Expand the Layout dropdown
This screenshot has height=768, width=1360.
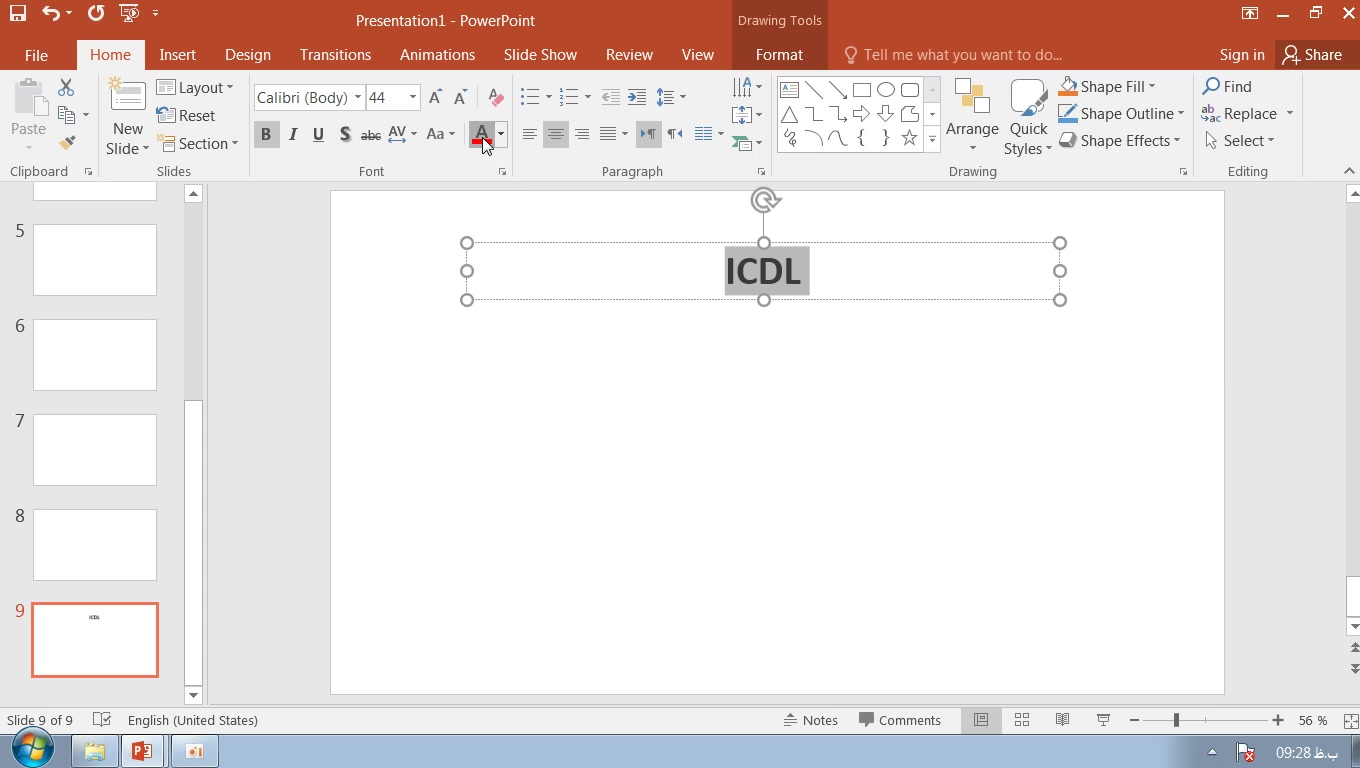[195, 88]
